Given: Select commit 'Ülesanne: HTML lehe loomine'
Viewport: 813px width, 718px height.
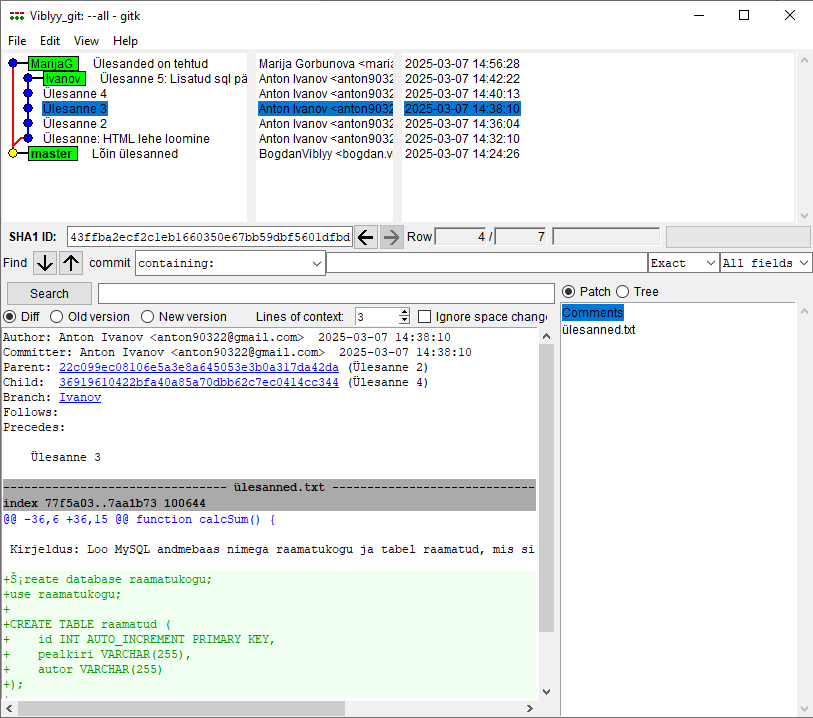Looking at the screenshot, I should 126,139.
